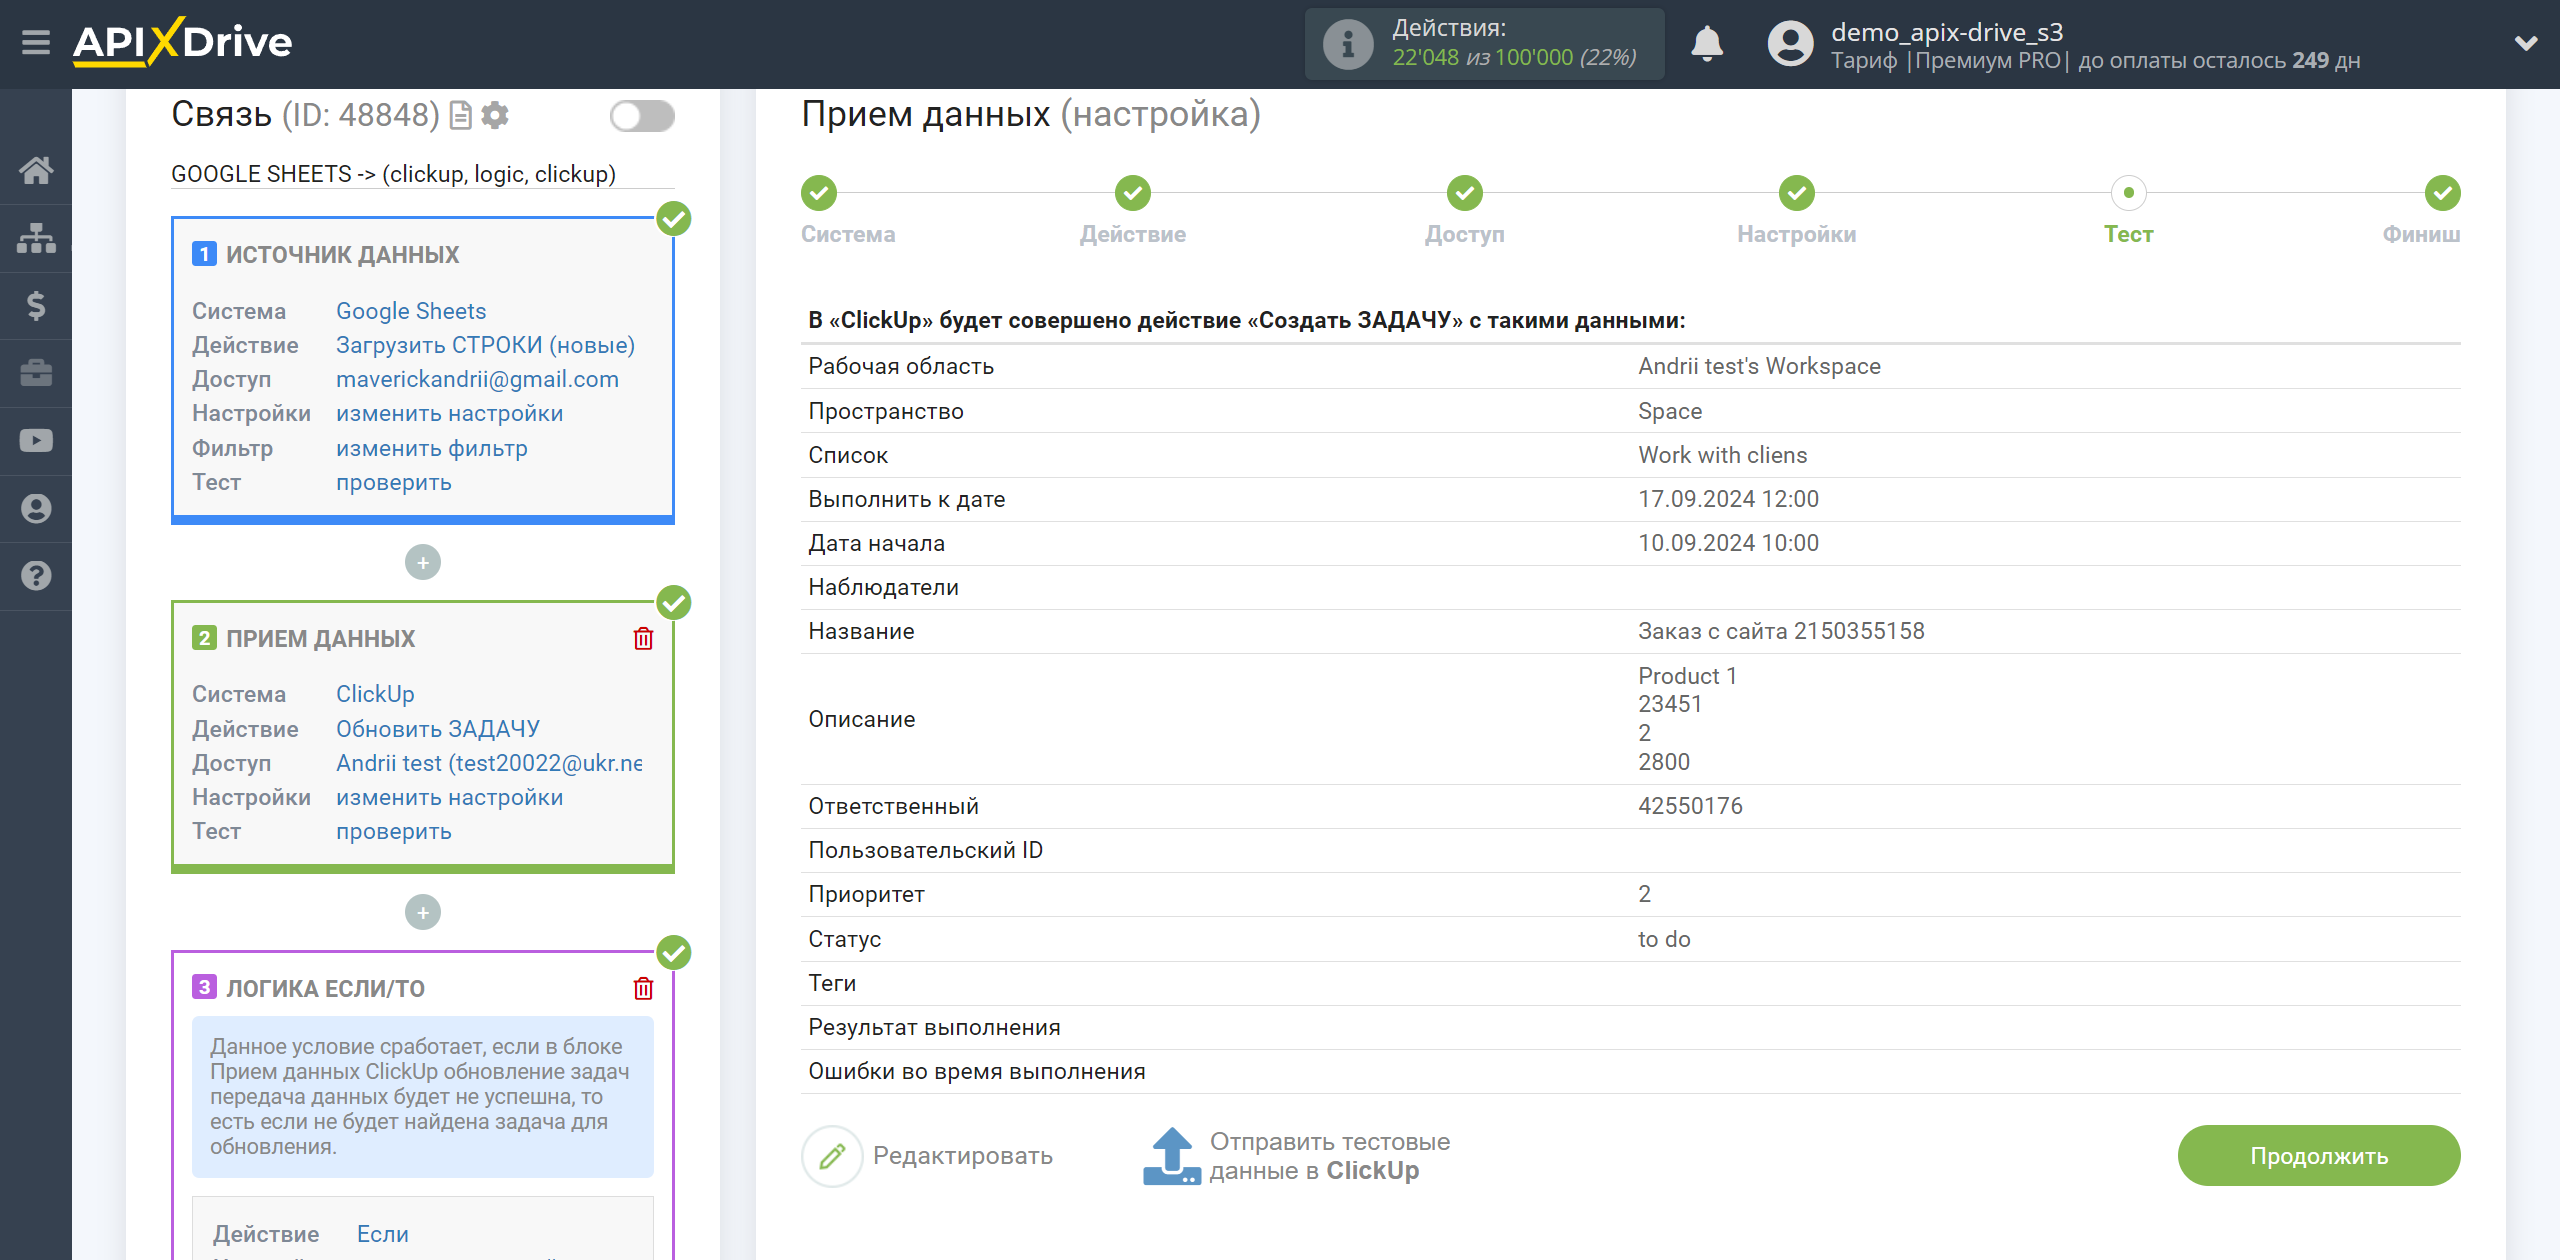Click 'Andrii test's Workspace' value
This screenshot has width=2560, height=1260.
pos(1759,366)
